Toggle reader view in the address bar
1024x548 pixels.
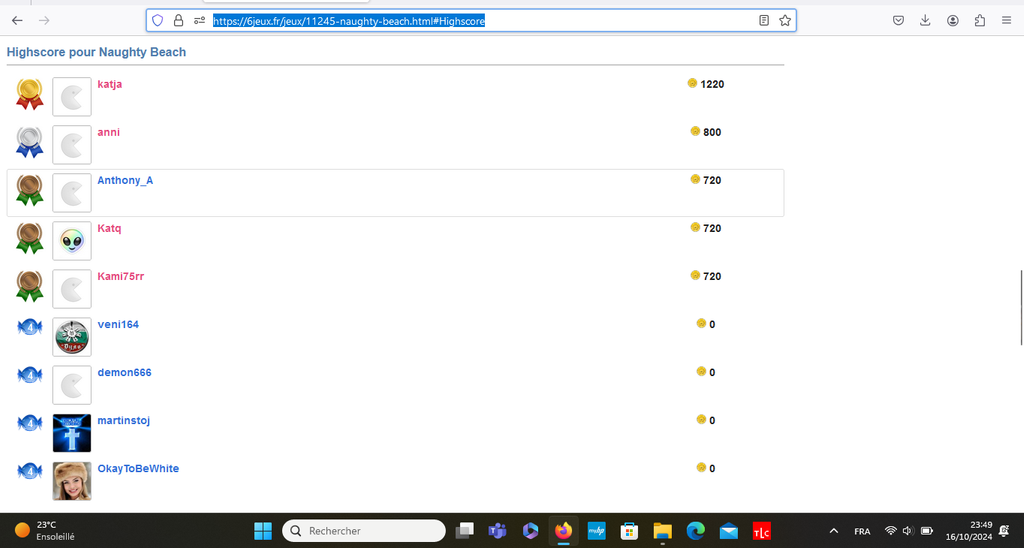tap(764, 20)
